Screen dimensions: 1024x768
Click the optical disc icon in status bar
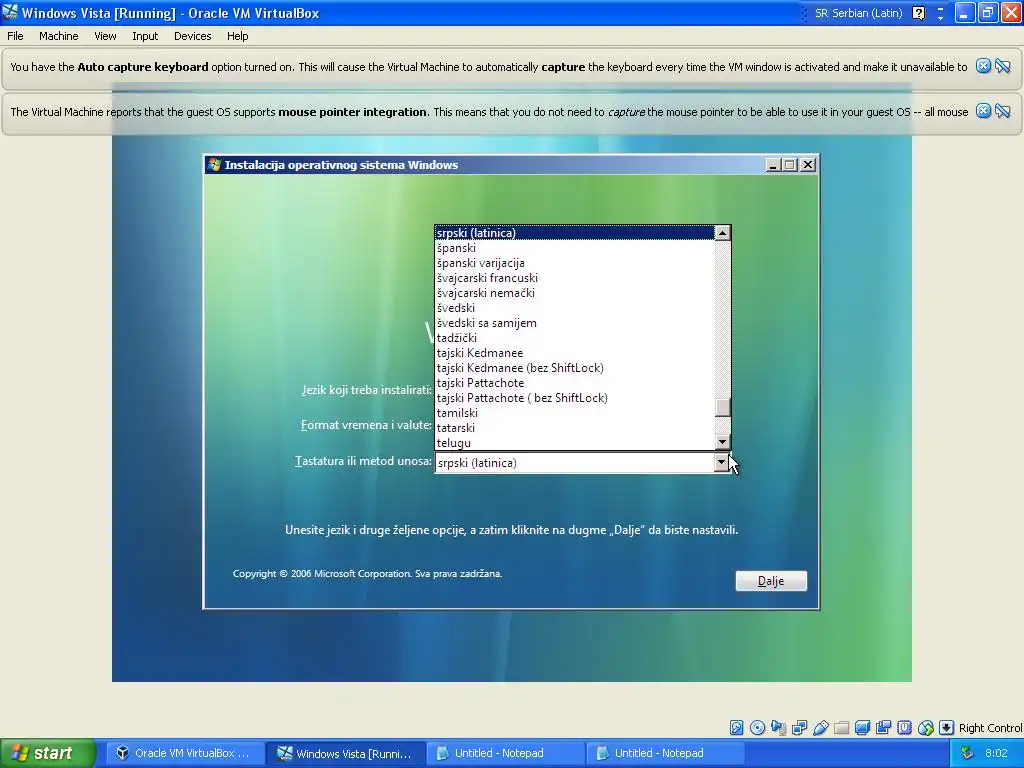point(758,728)
